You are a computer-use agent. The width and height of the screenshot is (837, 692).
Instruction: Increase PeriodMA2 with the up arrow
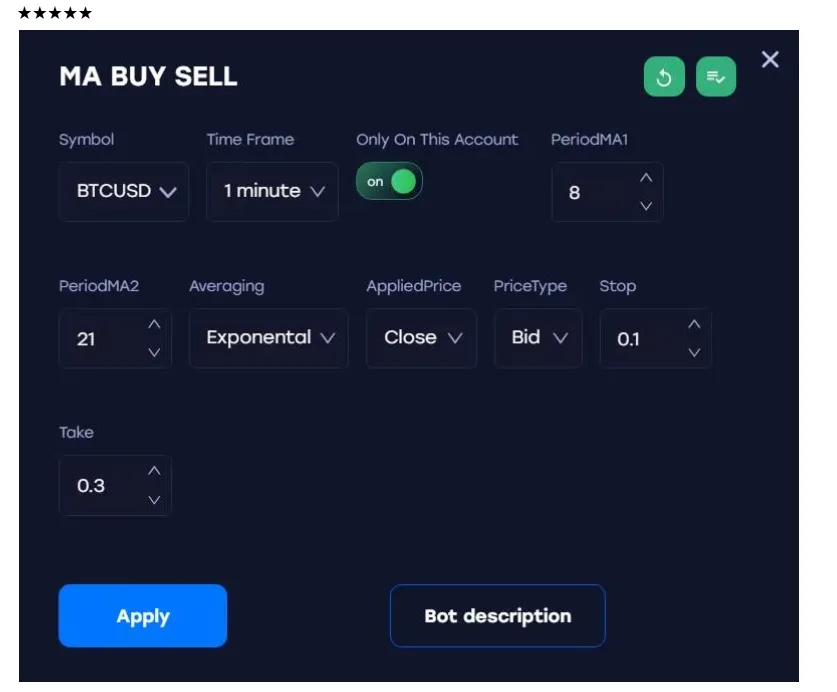click(x=154, y=325)
